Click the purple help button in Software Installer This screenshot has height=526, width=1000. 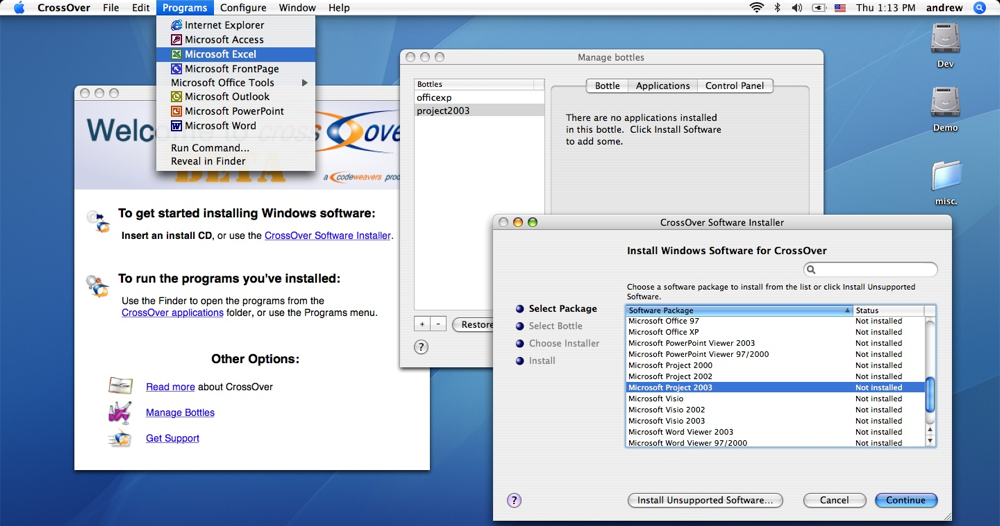click(x=514, y=500)
